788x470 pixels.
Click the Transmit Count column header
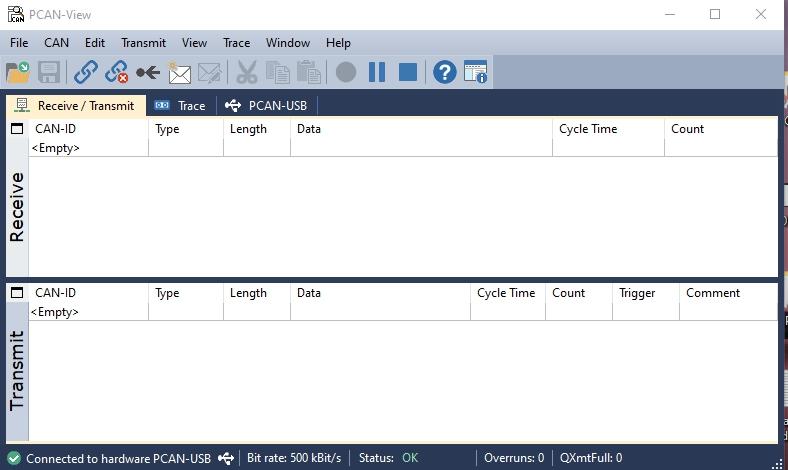578,293
